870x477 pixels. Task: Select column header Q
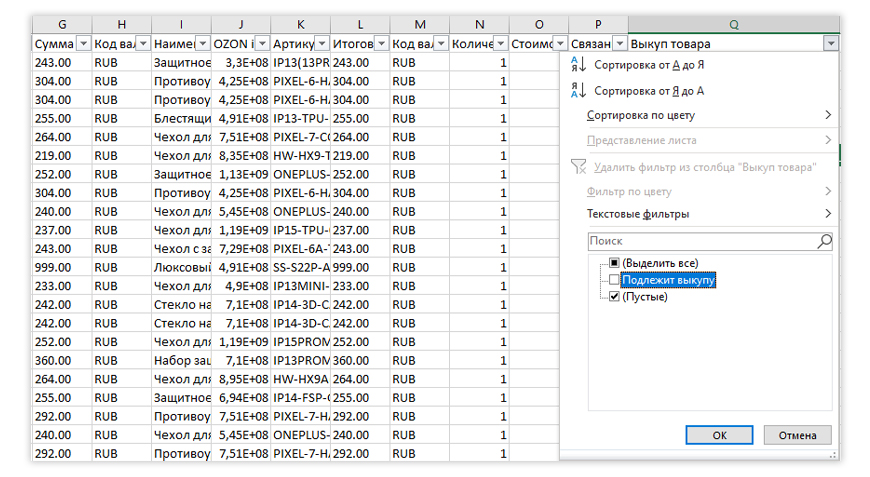pyautogui.click(x=734, y=24)
